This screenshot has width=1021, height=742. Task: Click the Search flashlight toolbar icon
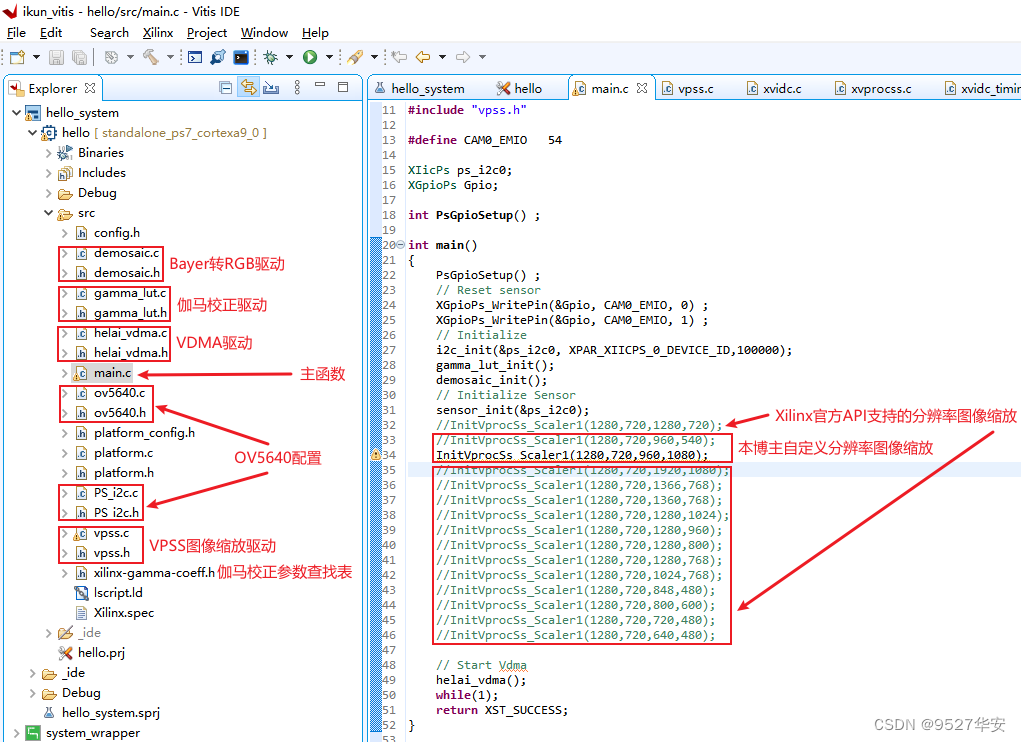point(355,57)
